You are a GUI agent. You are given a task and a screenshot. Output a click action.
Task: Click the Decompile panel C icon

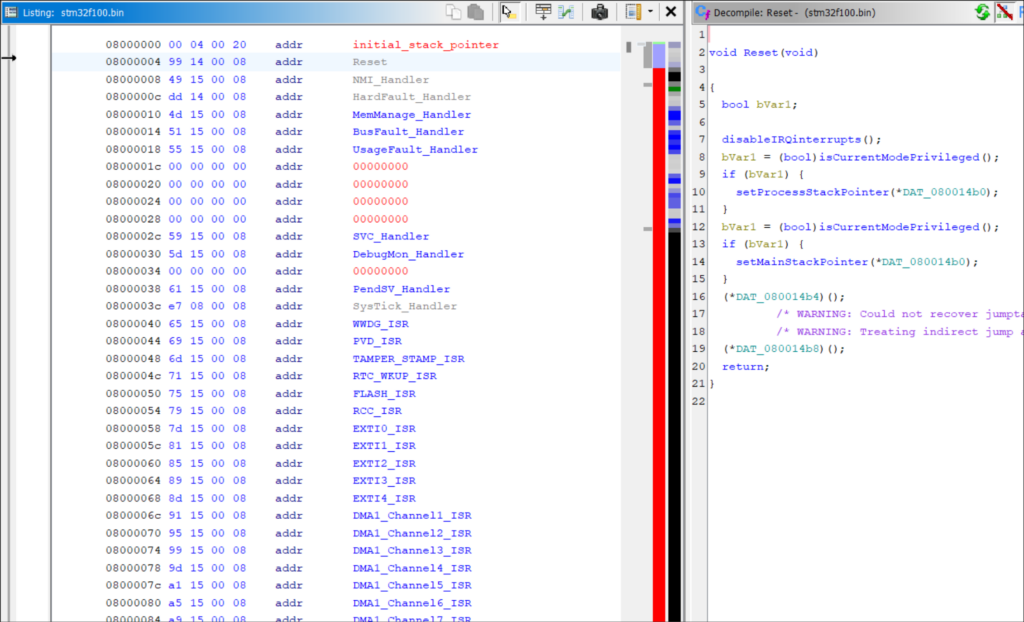coord(702,12)
